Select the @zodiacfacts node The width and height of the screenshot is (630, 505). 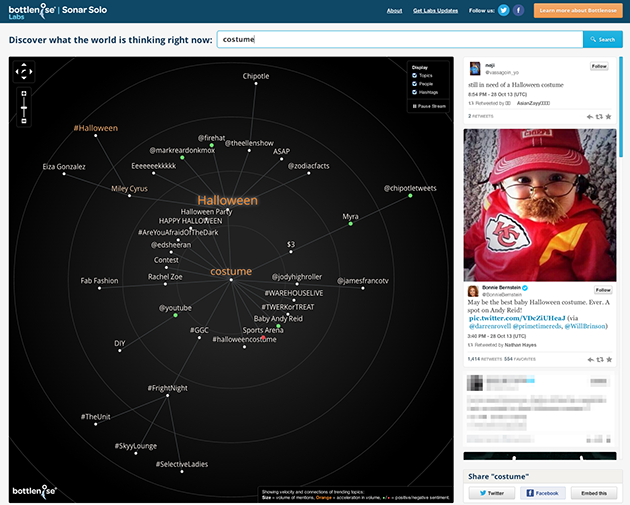point(309,166)
